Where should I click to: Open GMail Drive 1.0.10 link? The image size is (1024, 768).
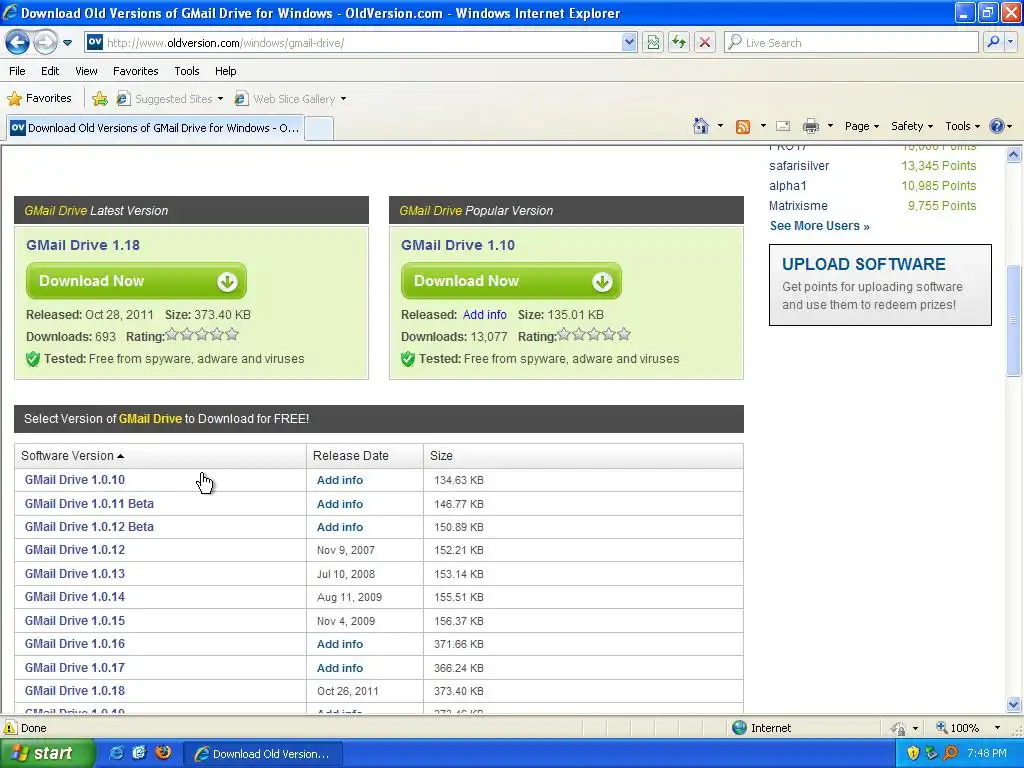(x=74, y=480)
